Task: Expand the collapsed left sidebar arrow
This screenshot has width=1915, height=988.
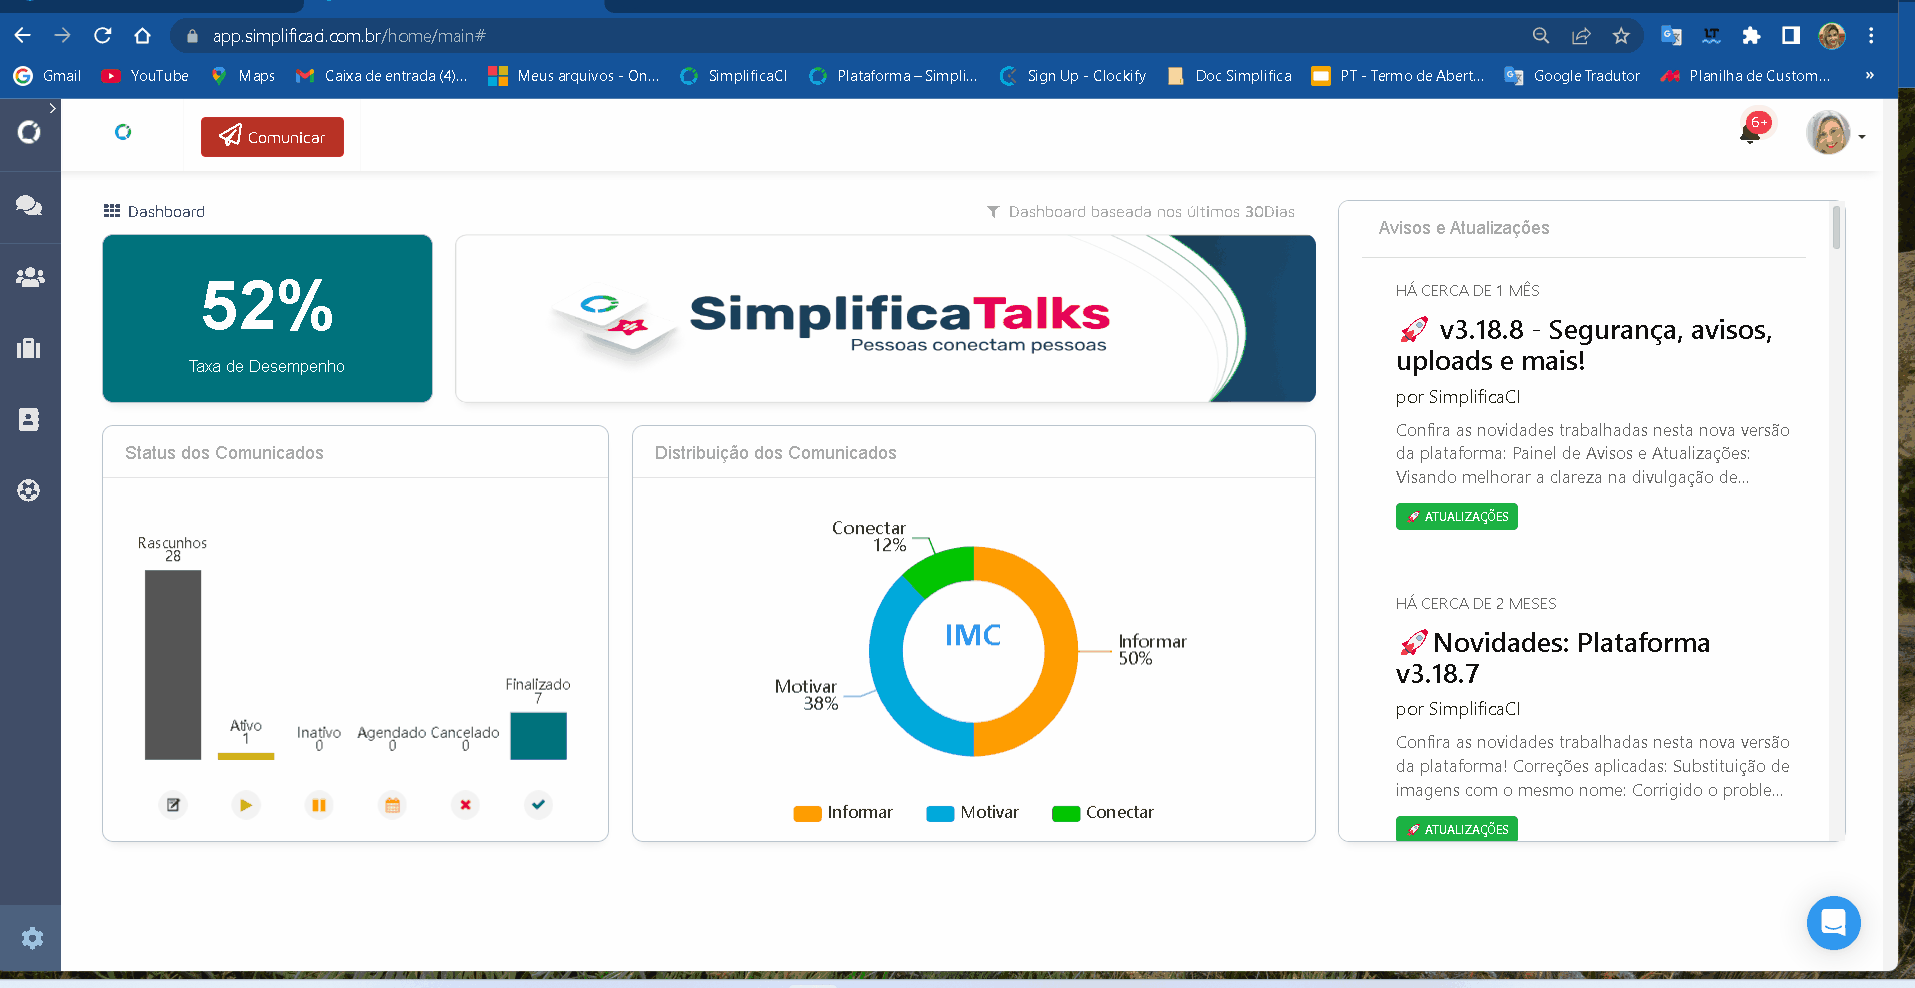Action: tap(52, 108)
